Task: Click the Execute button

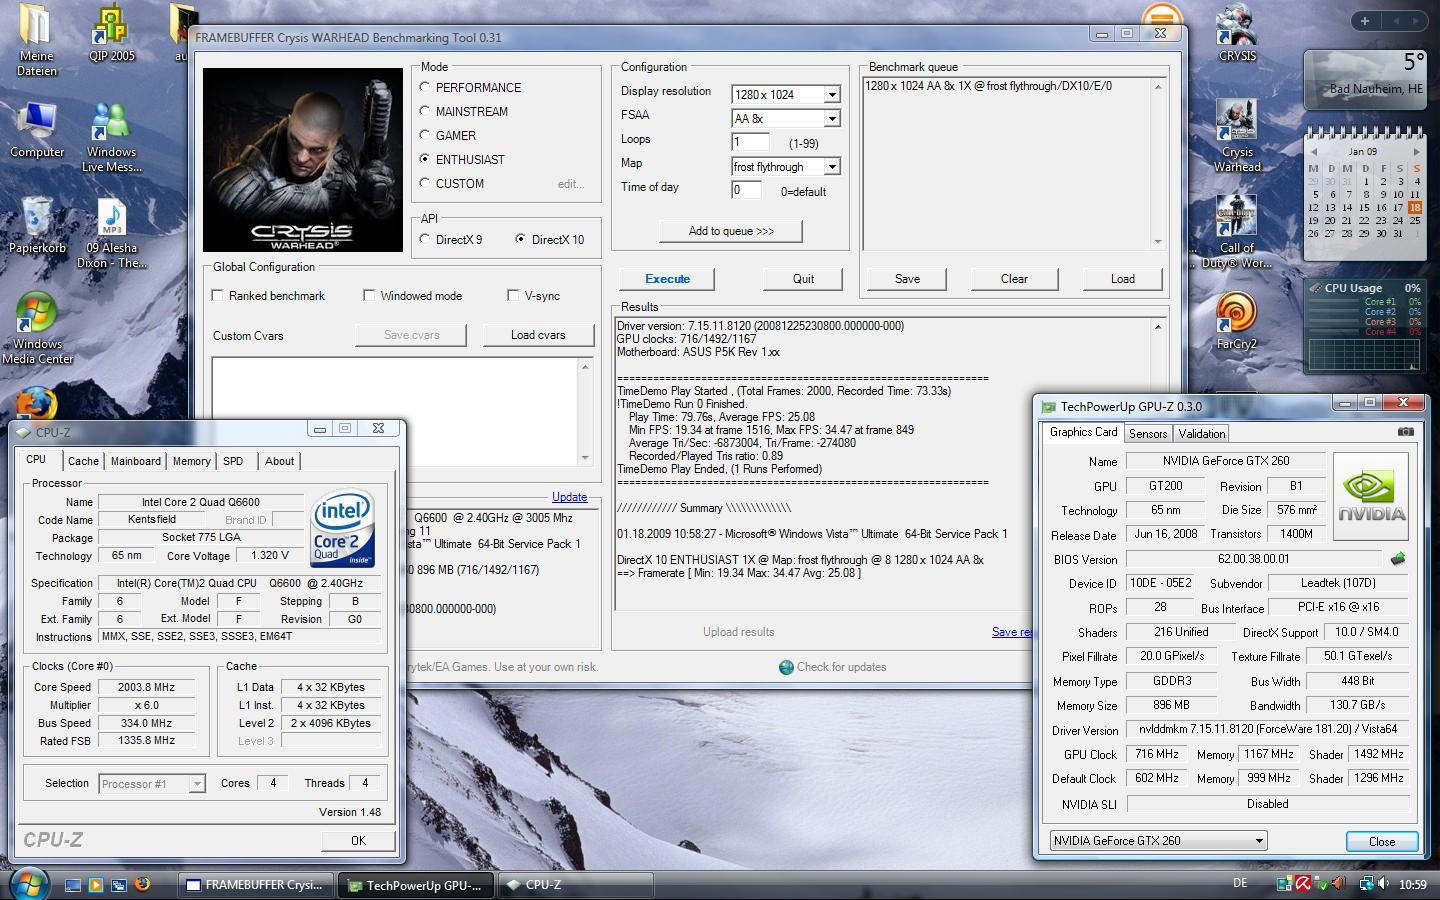Action: (x=667, y=279)
